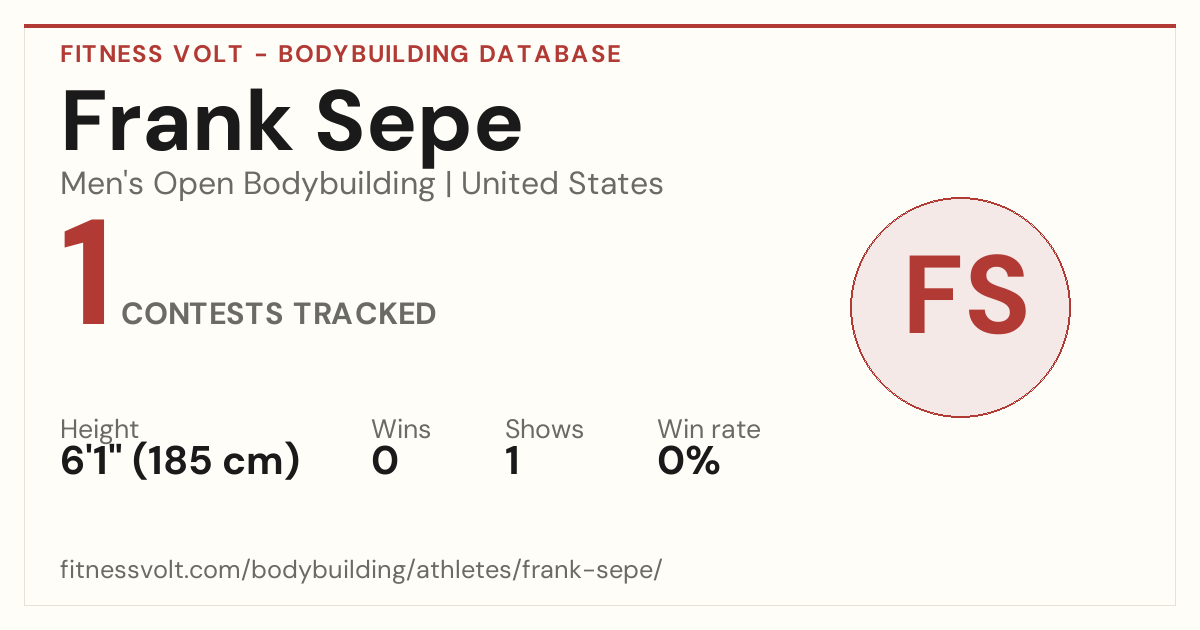The image size is (1200, 630).
Task: Click the Wins stat label
Action: (401, 430)
